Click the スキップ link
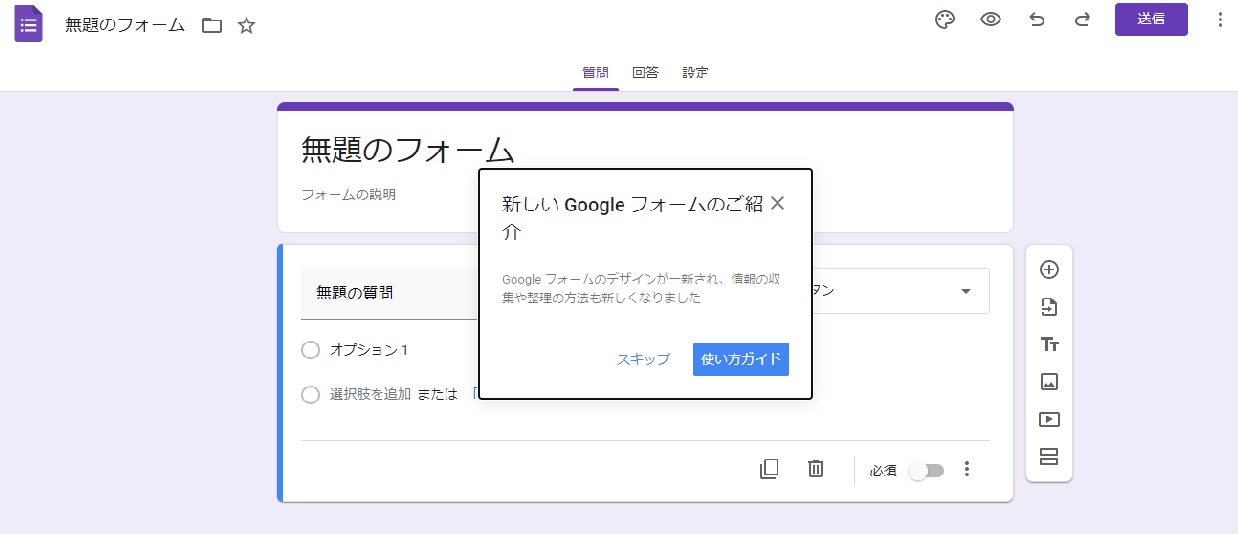 coord(643,360)
